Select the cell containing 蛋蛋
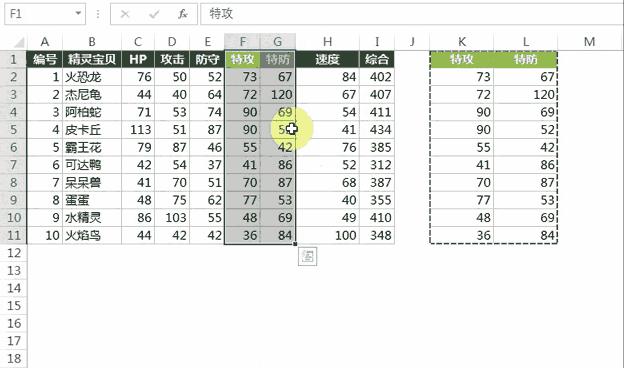The image size is (624, 368). (92, 200)
